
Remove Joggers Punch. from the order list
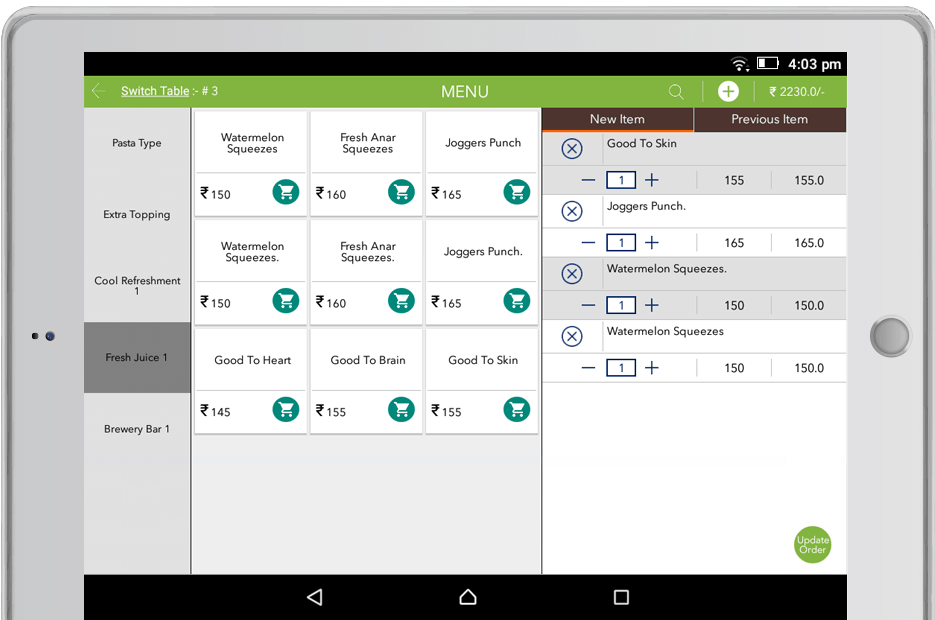pyautogui.click(x=572, y=211)
